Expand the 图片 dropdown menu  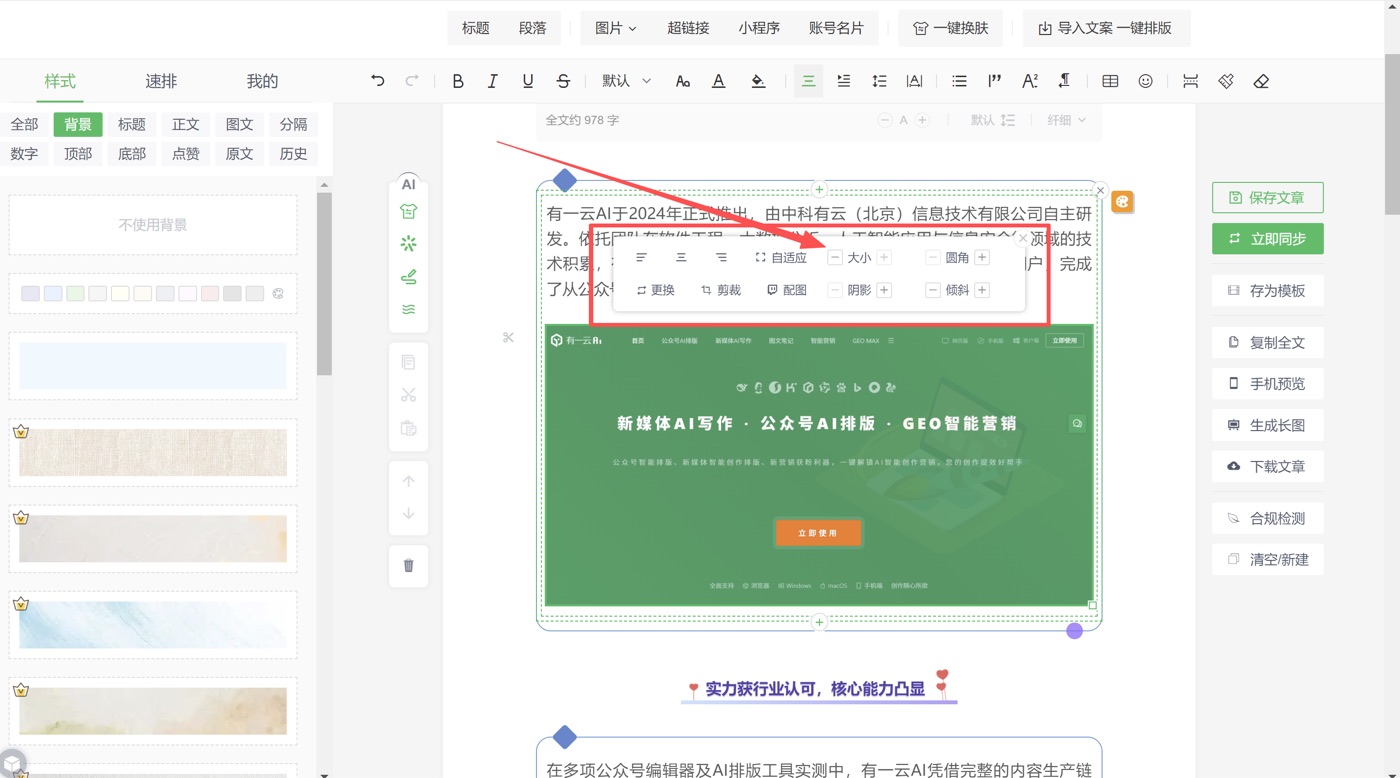(x=616, y=28)
